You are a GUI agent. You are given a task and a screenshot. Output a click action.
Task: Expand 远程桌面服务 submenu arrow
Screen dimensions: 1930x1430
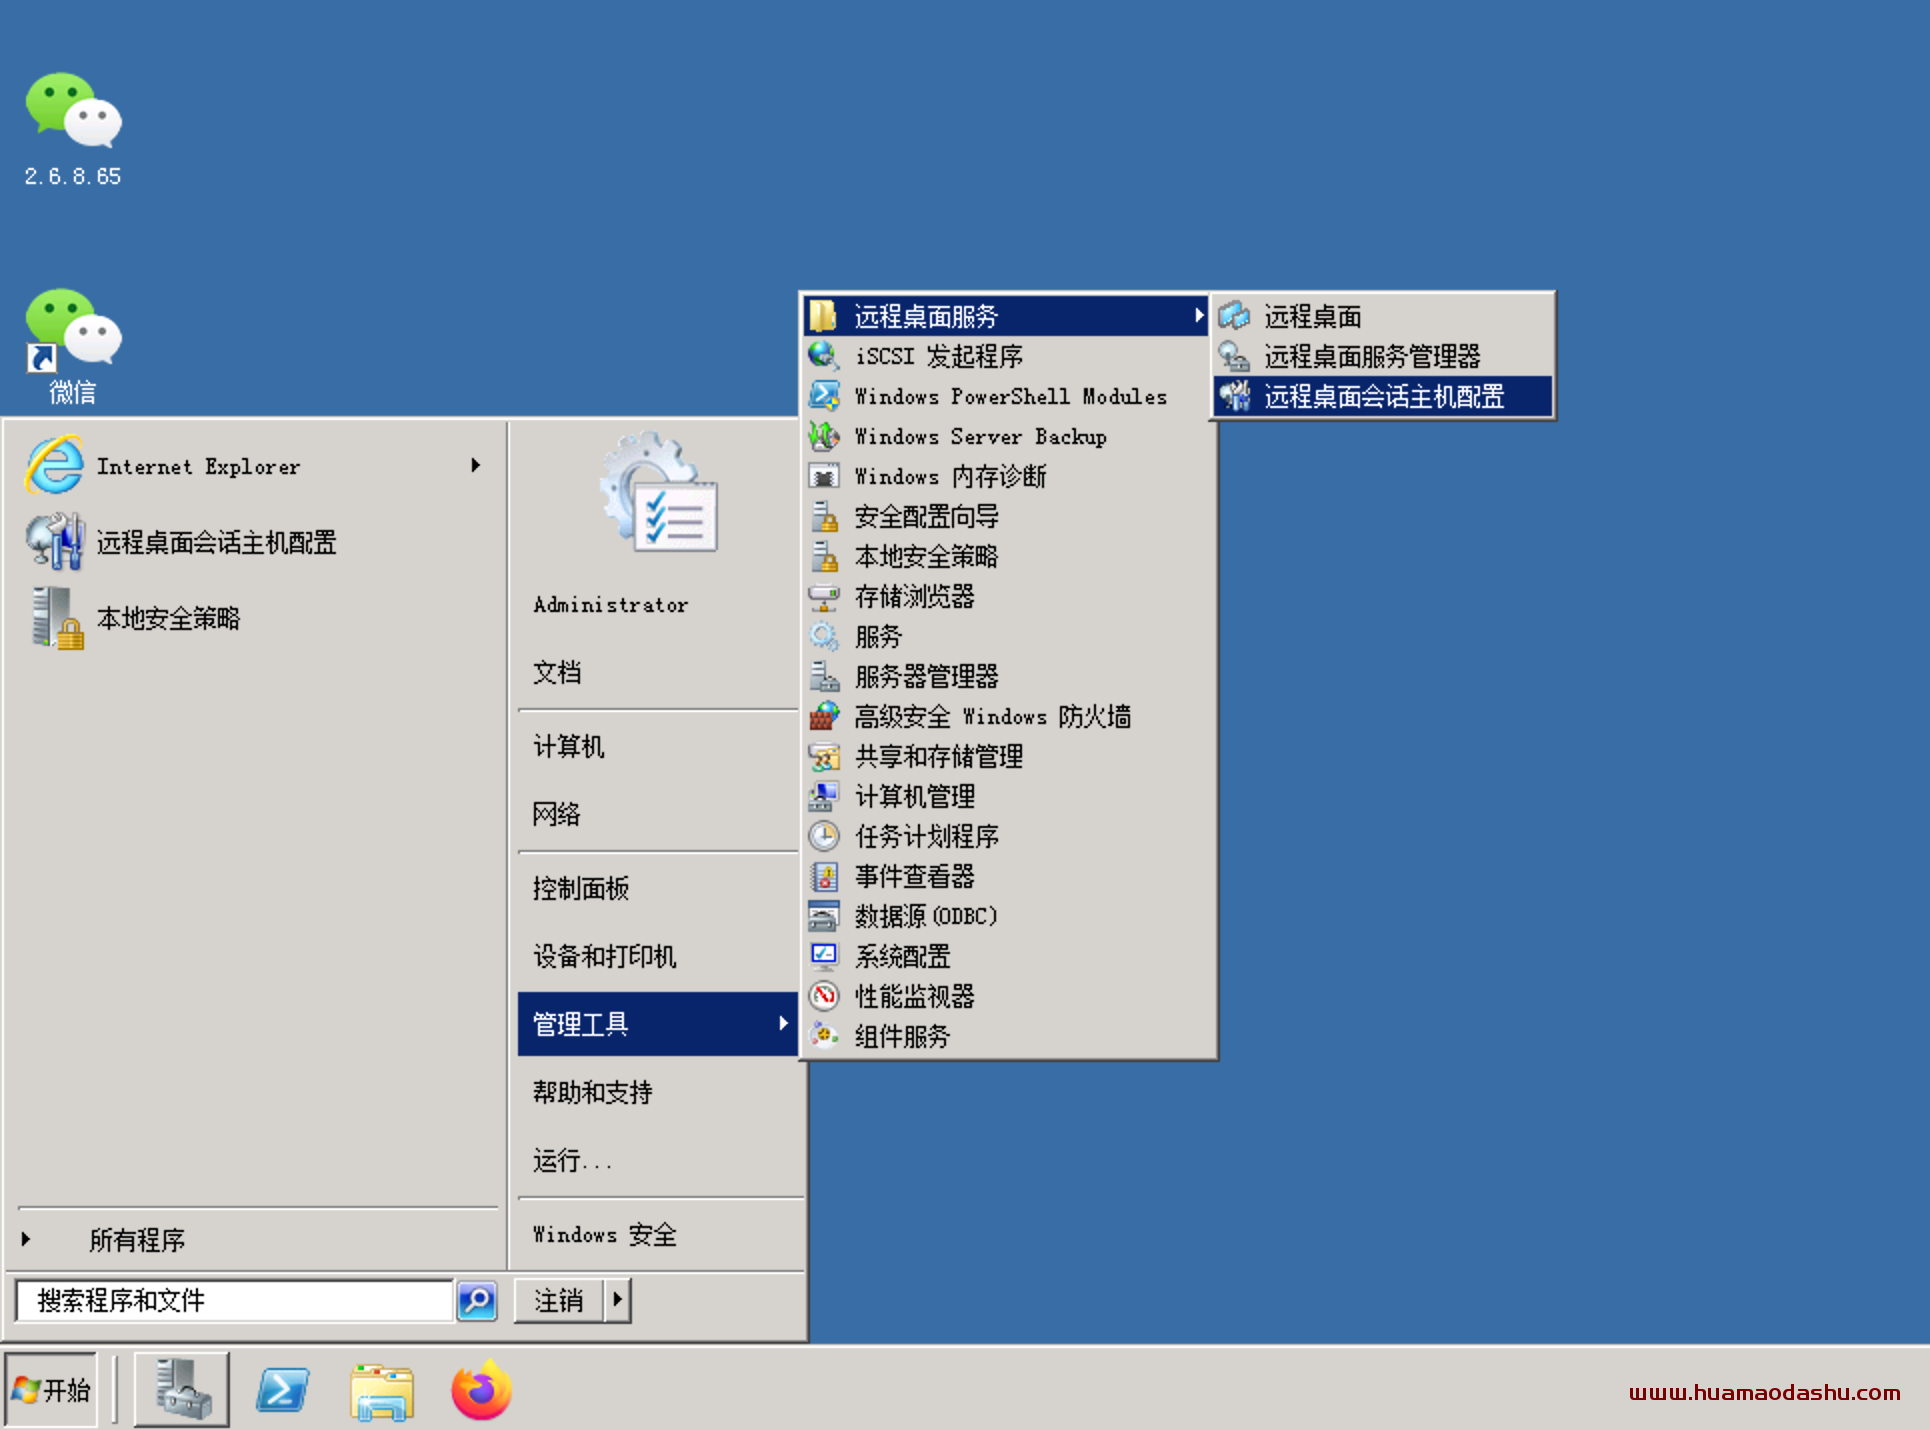pos(1198,316)
